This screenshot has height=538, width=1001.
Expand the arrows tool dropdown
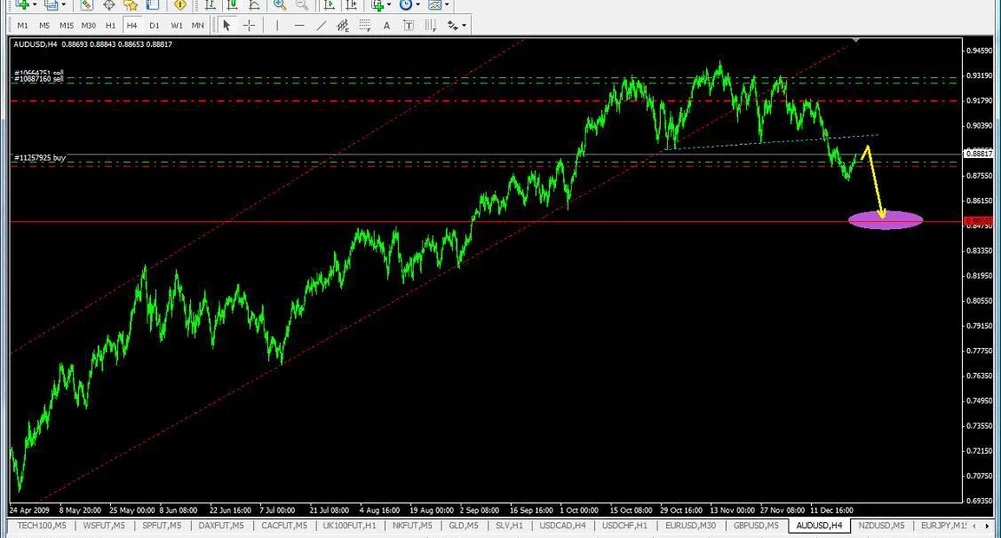[x=464, y=26]
